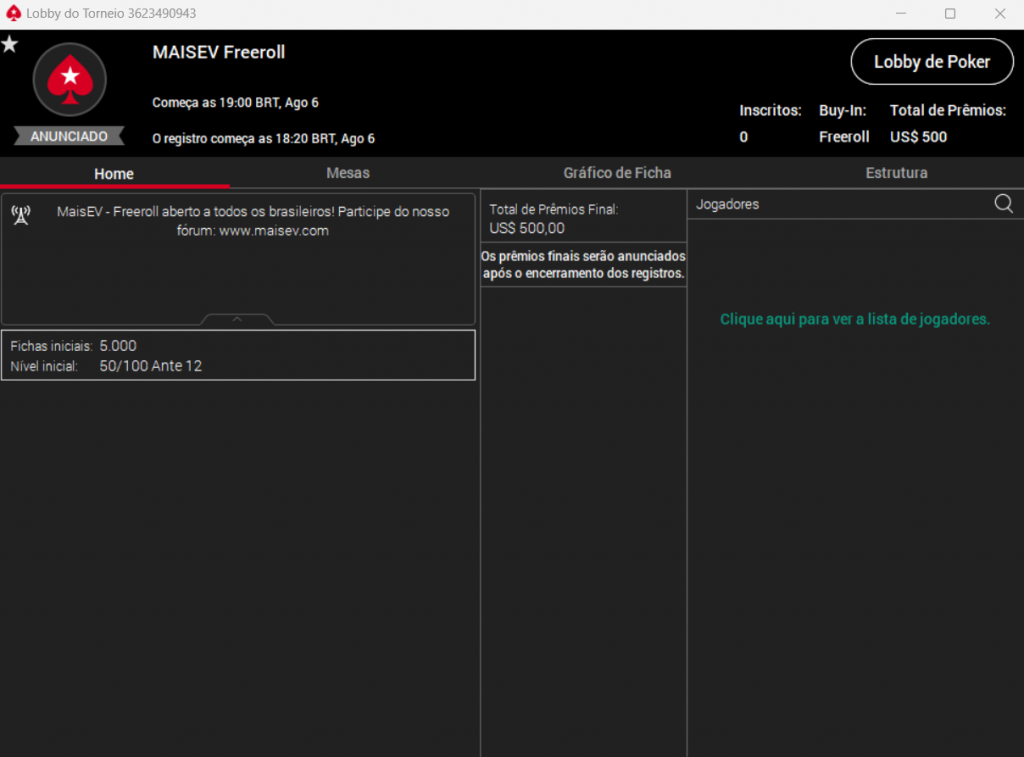Click the Buy-In value Freeroll
Screen dimensions: 1024x757
point(844,137)
